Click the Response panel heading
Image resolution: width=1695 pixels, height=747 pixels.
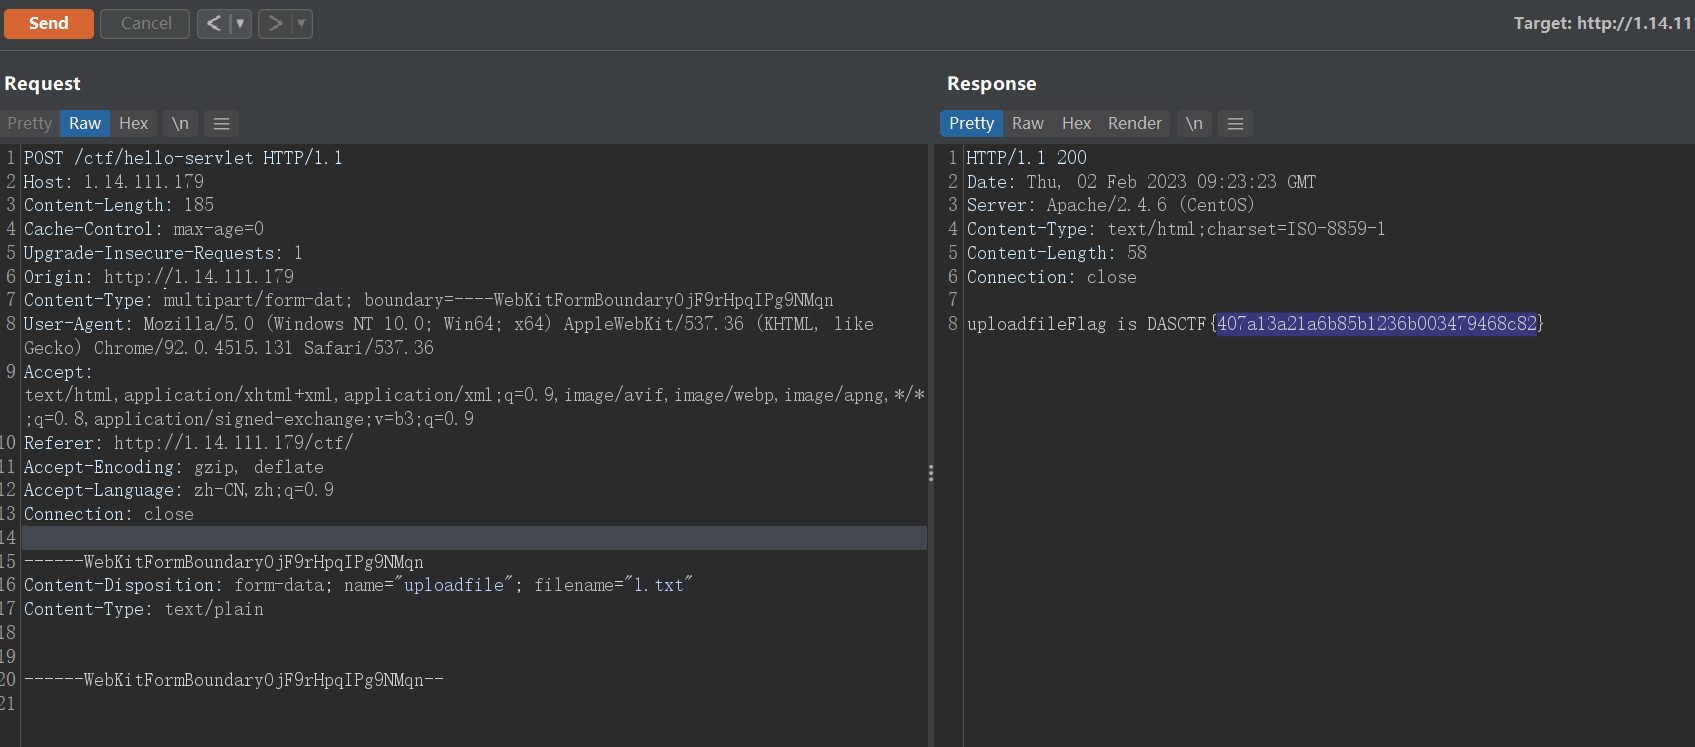pos(992,84)
